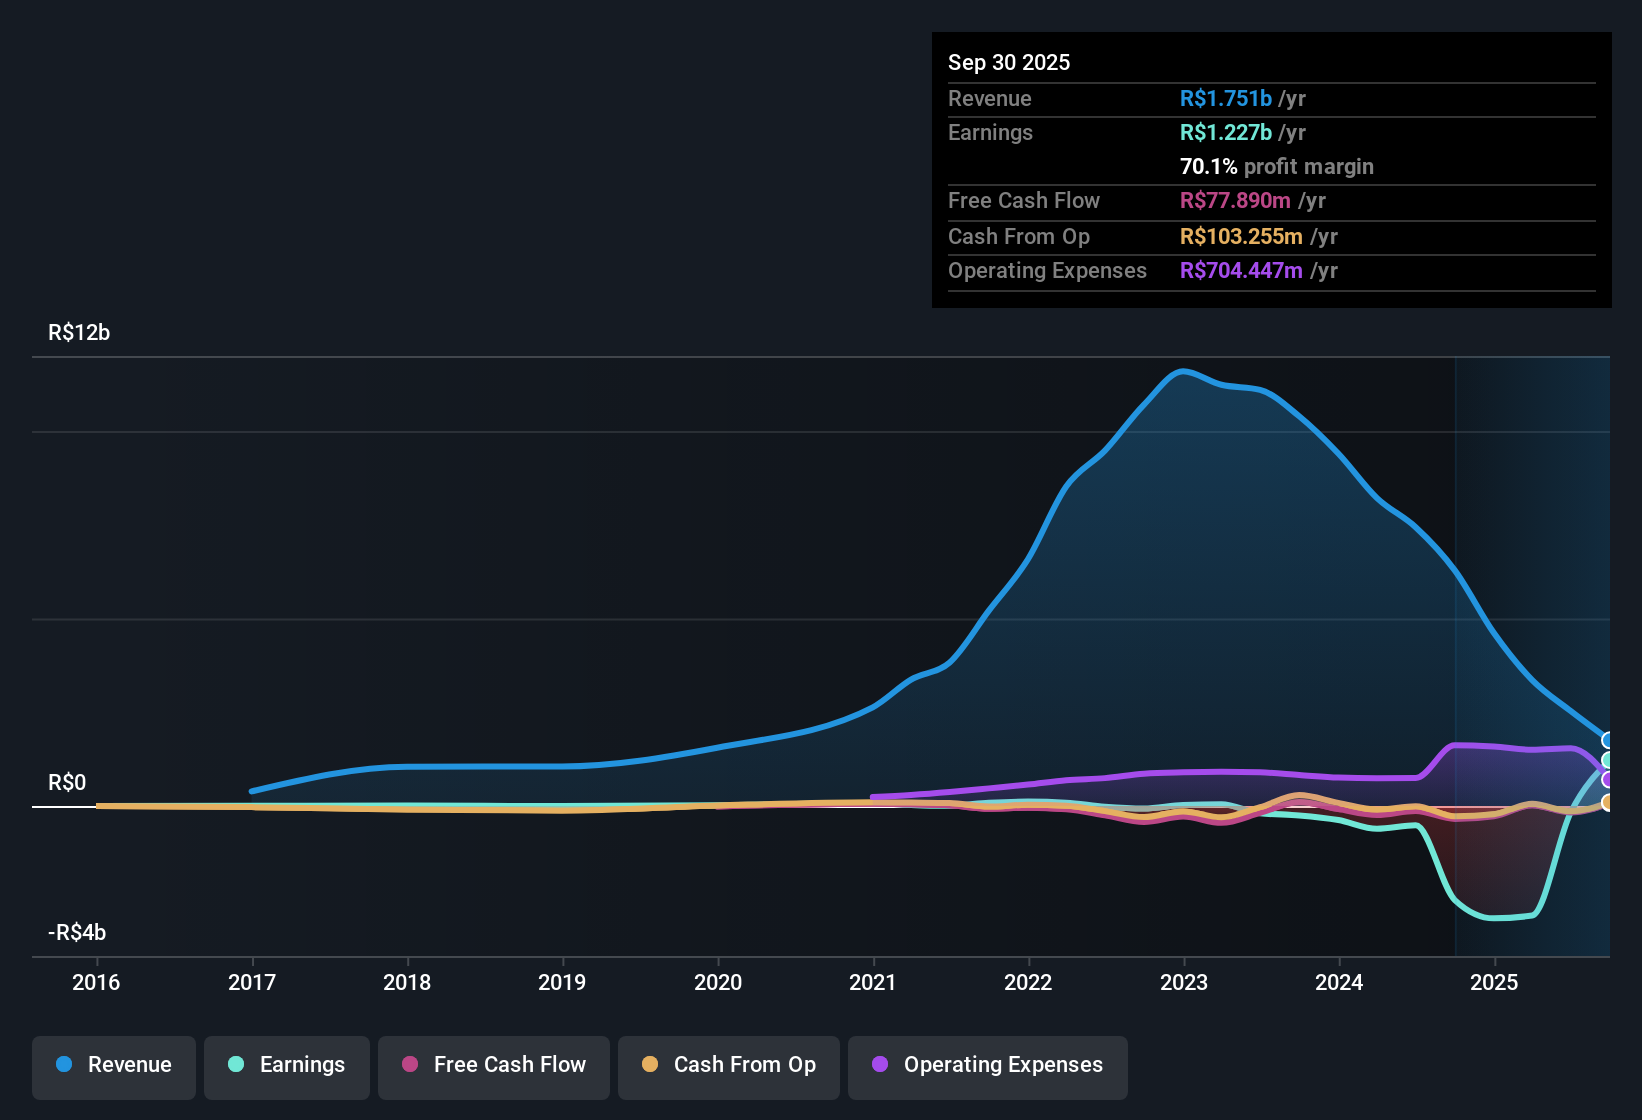Click the orange Cash From Op legend dot
The height and width of the screenshot is (1120, 1642).
[650, 1065]
